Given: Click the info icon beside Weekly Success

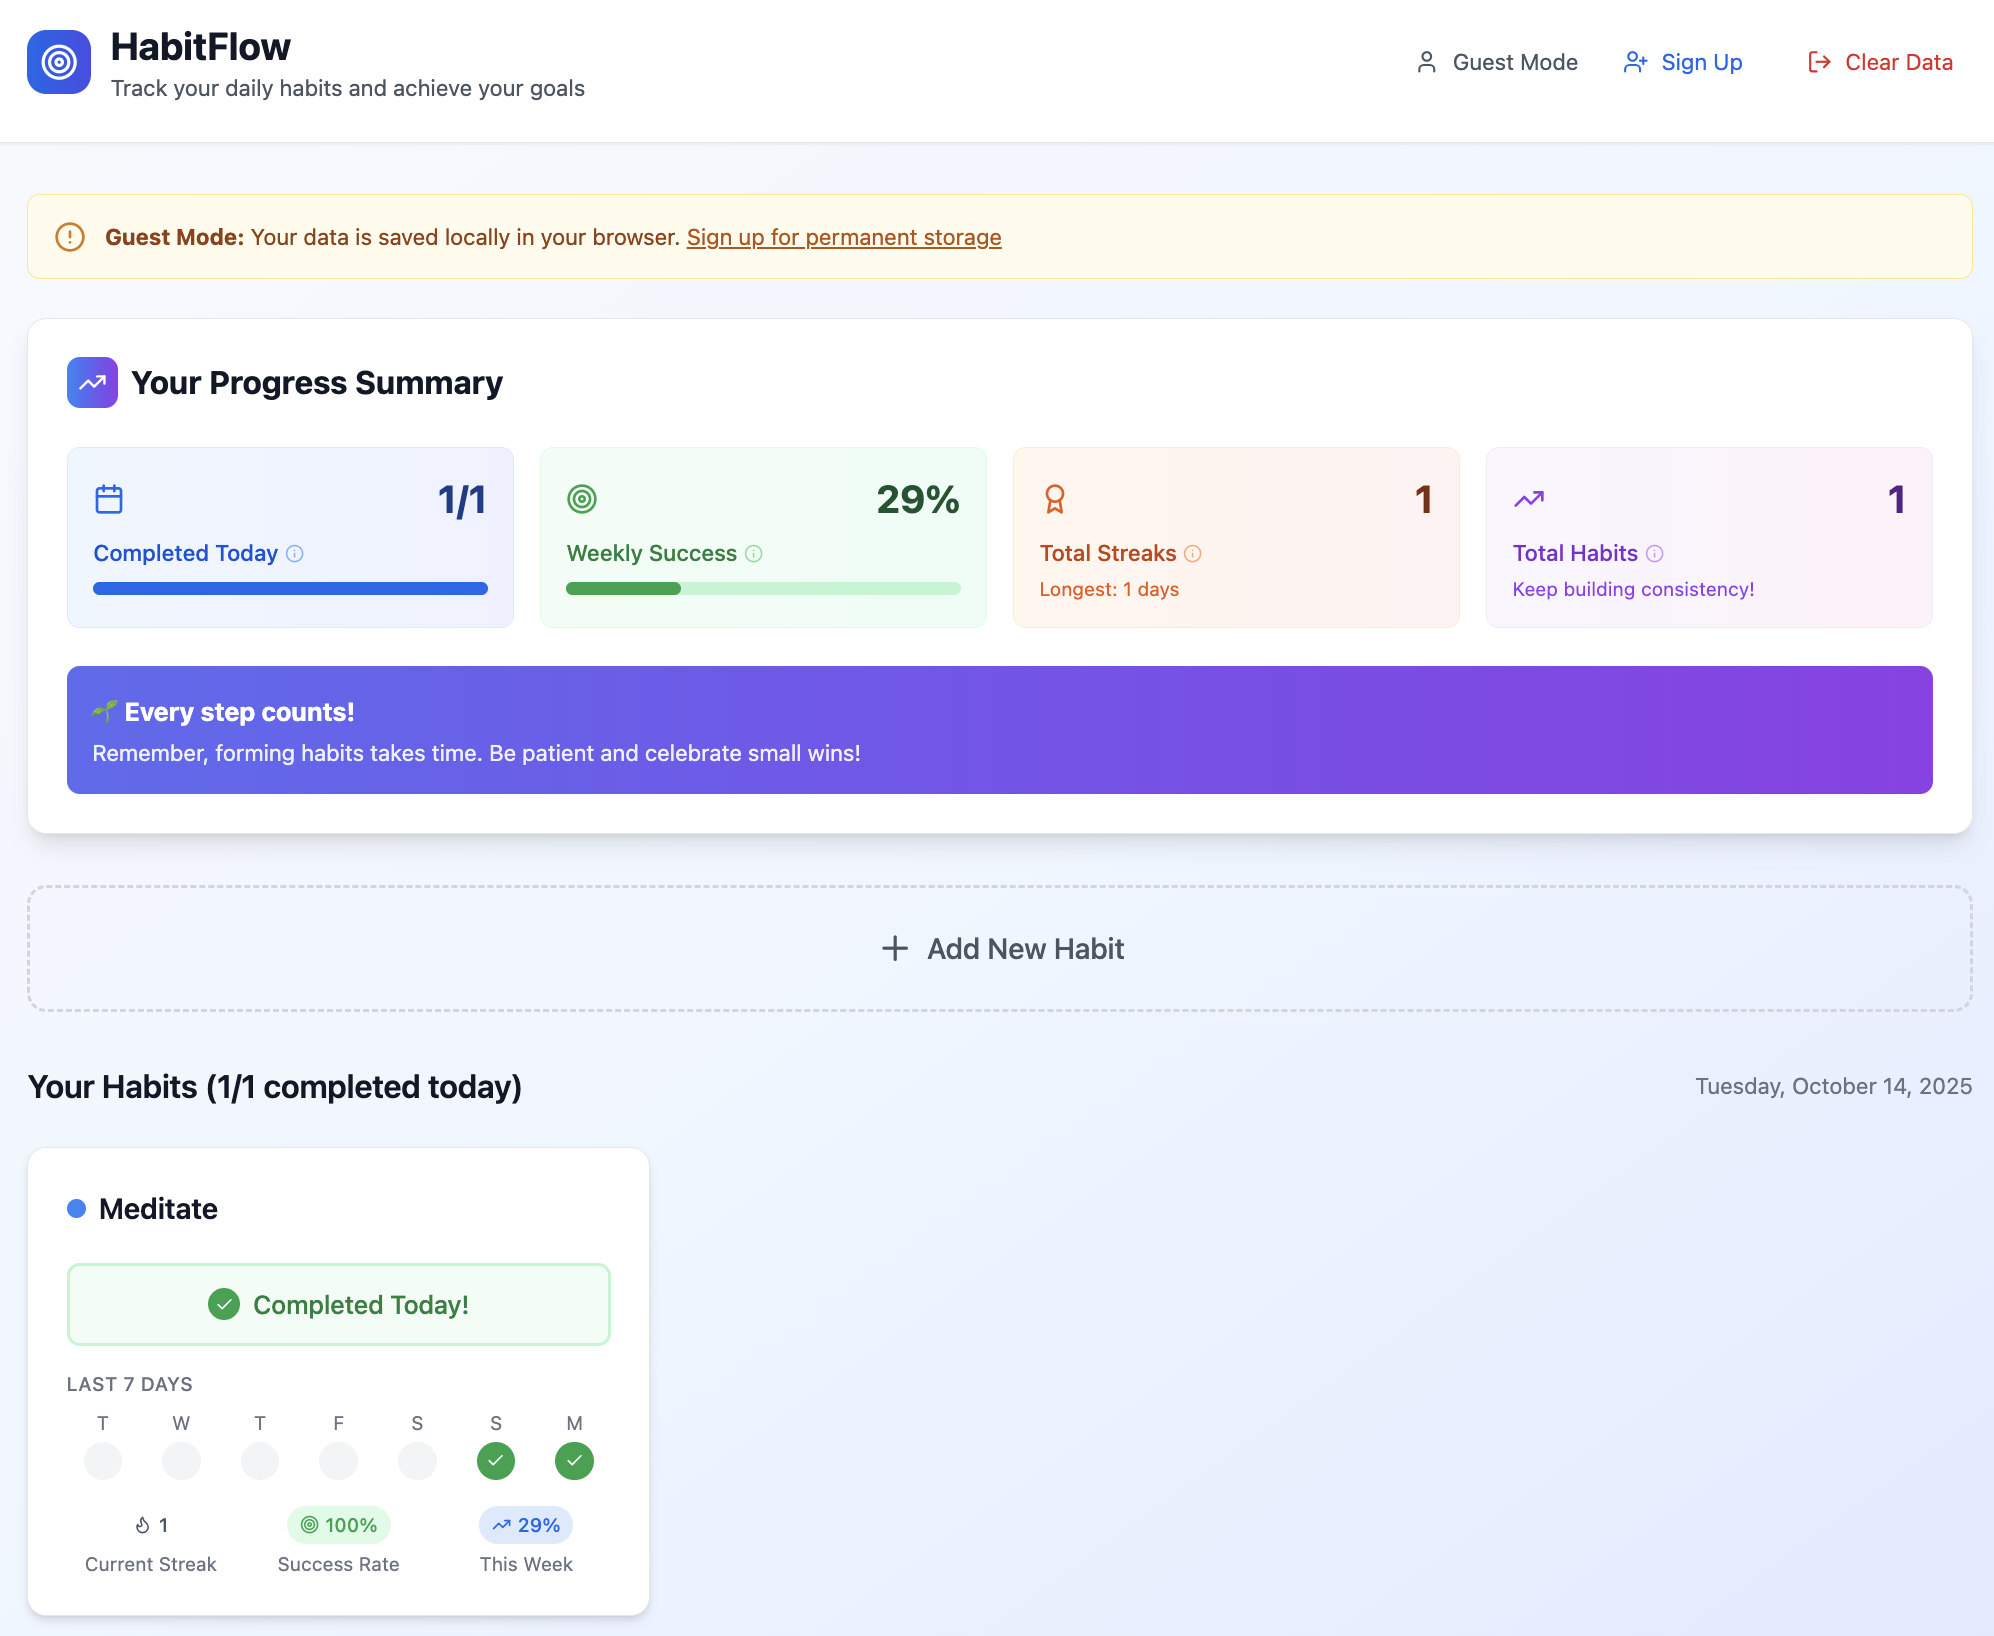Looking at the screenshot, I should [754, 554].
